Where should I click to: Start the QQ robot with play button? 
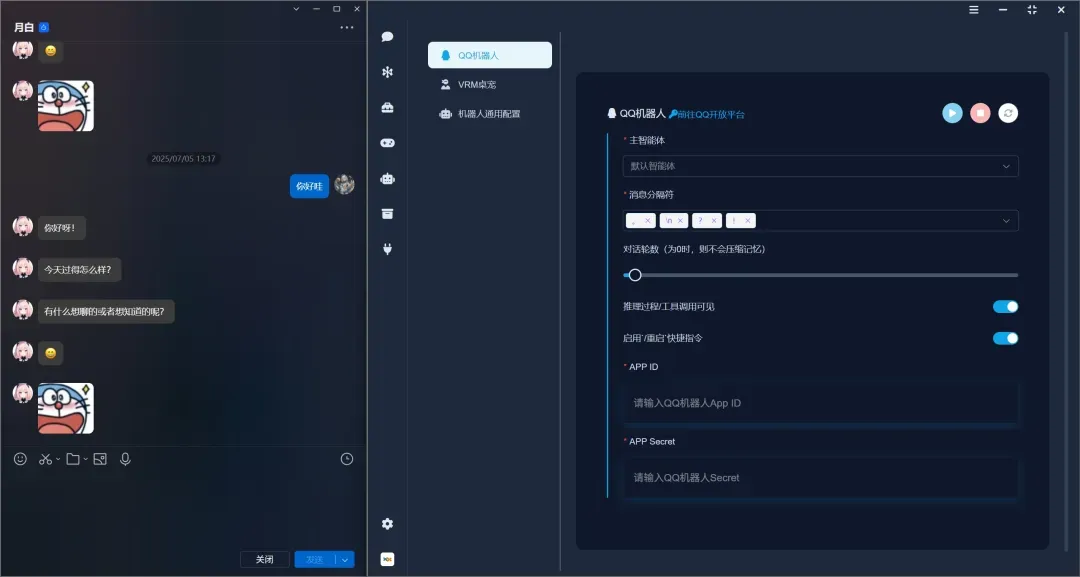tap(952, 113)
